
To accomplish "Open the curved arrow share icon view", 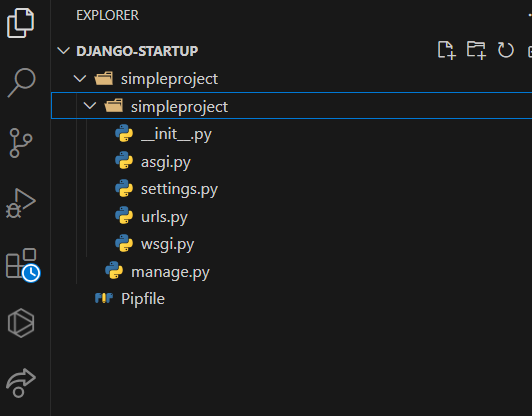I will [21, 383].
